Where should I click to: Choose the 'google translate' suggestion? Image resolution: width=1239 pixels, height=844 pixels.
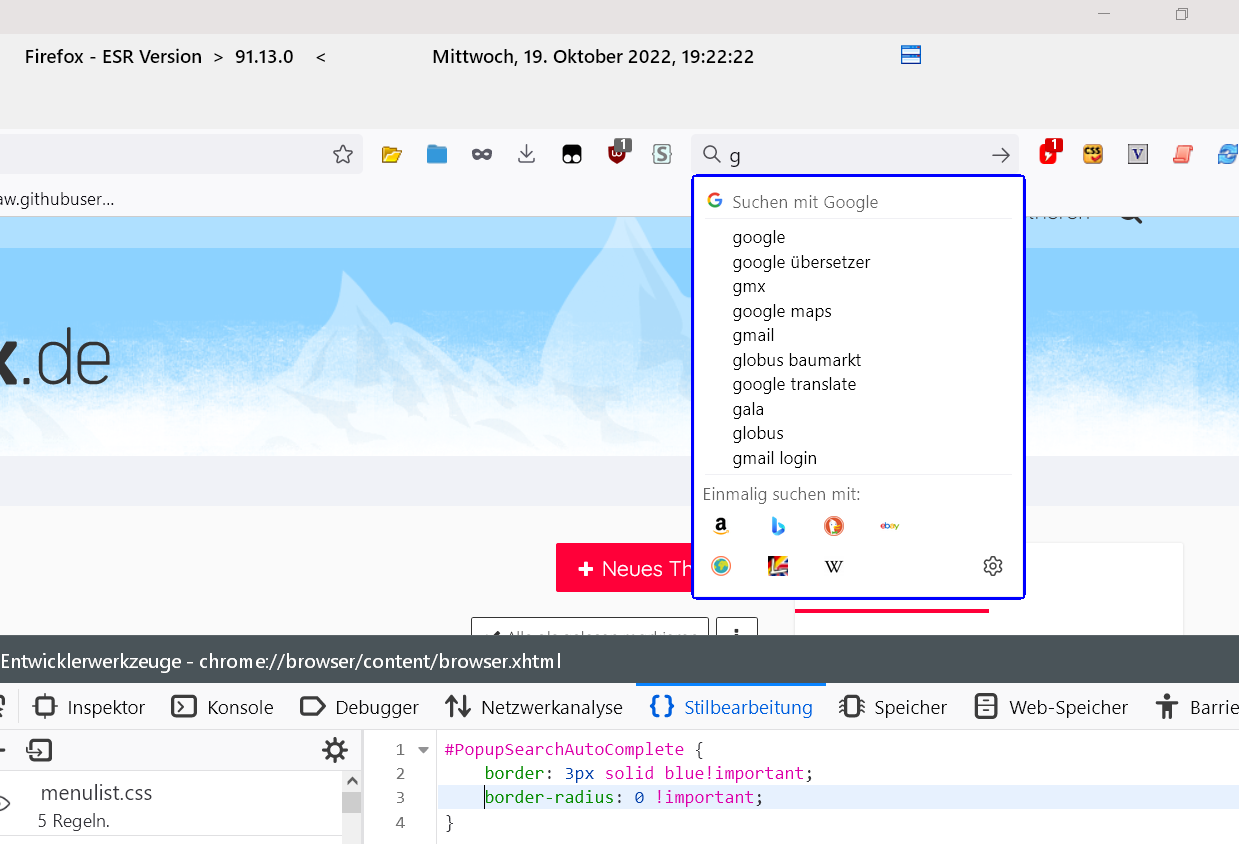pos(858,384)
